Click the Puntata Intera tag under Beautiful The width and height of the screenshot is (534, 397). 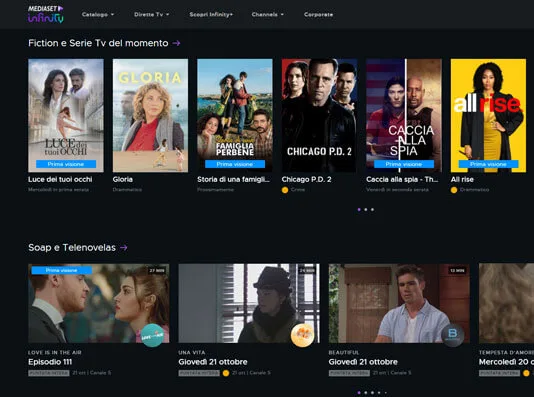349,373
